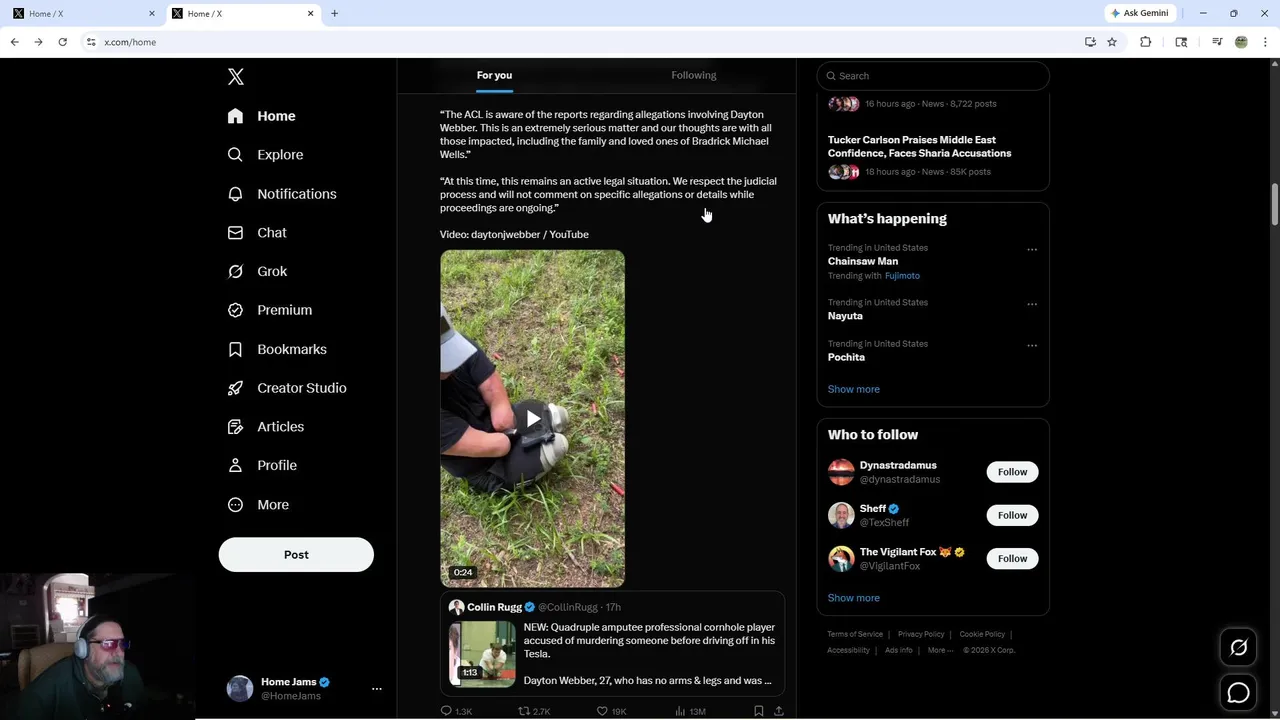Open Ads info footer link
1280x720 pixels.
pyautogui.click(x=898, y=650)
